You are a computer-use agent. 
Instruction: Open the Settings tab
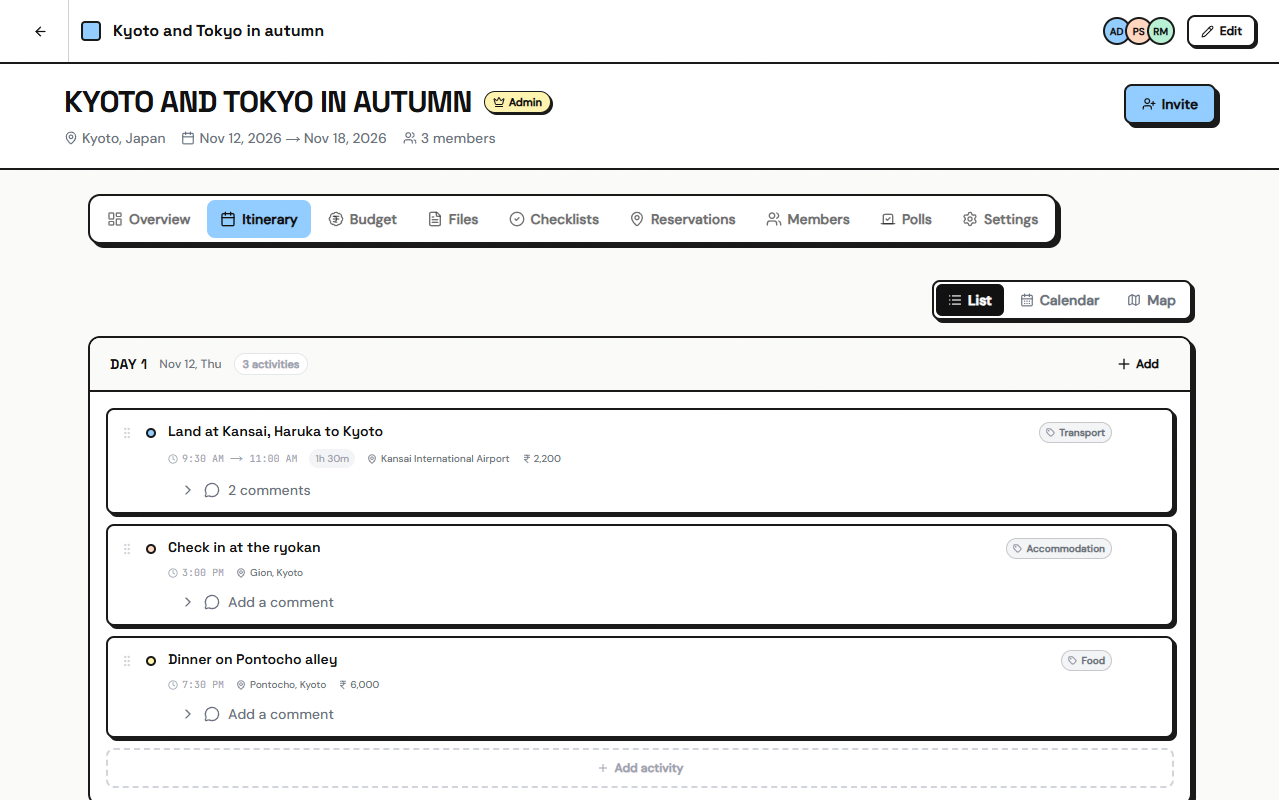pyautogui.click(x=1000, y=219)
